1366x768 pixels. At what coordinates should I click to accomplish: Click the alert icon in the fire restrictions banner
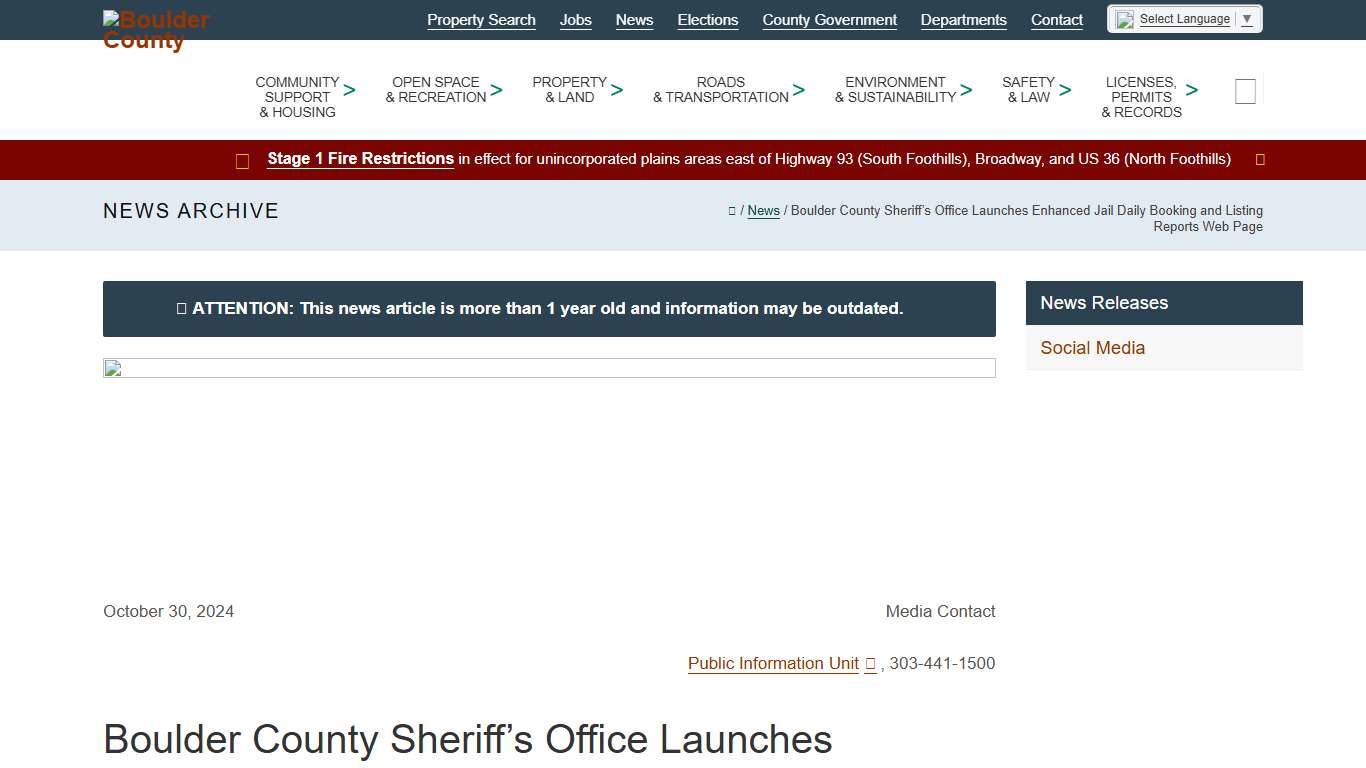(242, 160)
